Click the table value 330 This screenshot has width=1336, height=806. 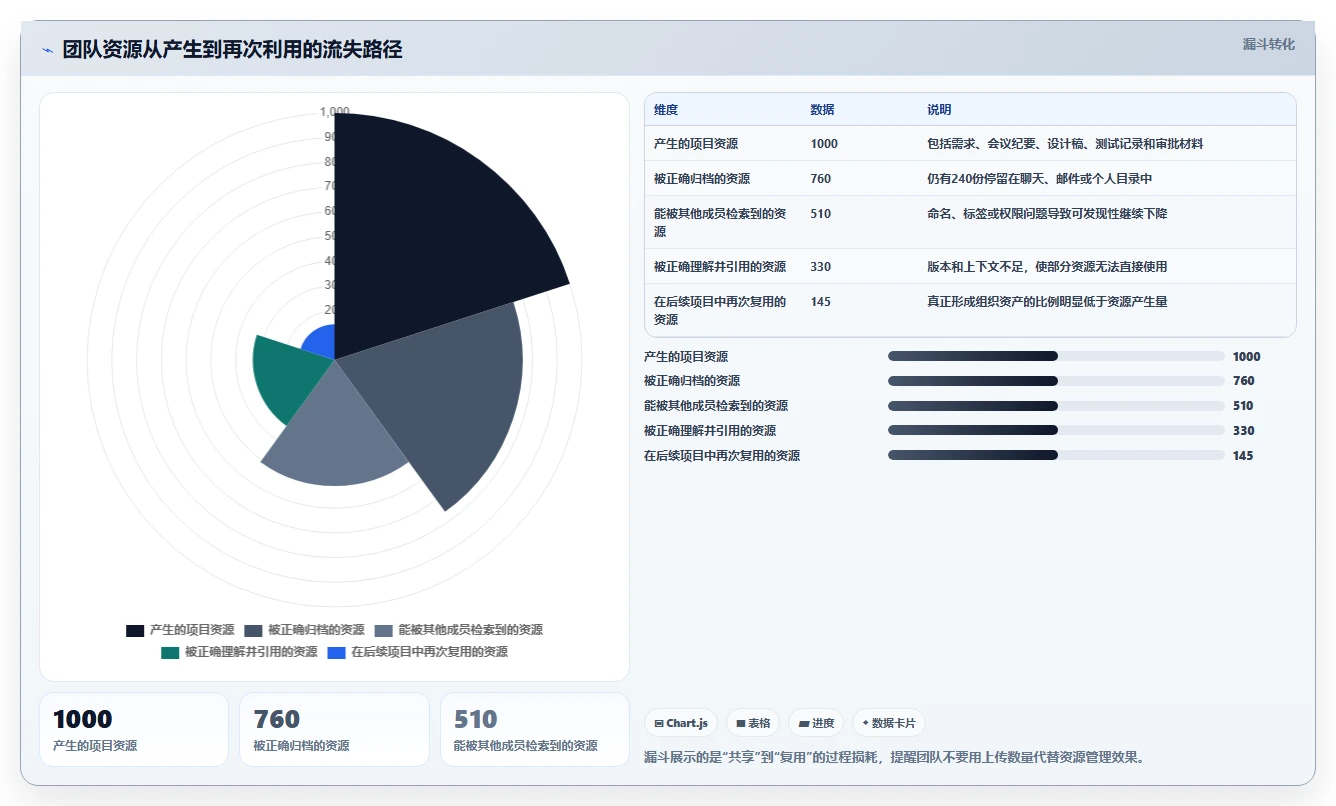pos(821,267)
